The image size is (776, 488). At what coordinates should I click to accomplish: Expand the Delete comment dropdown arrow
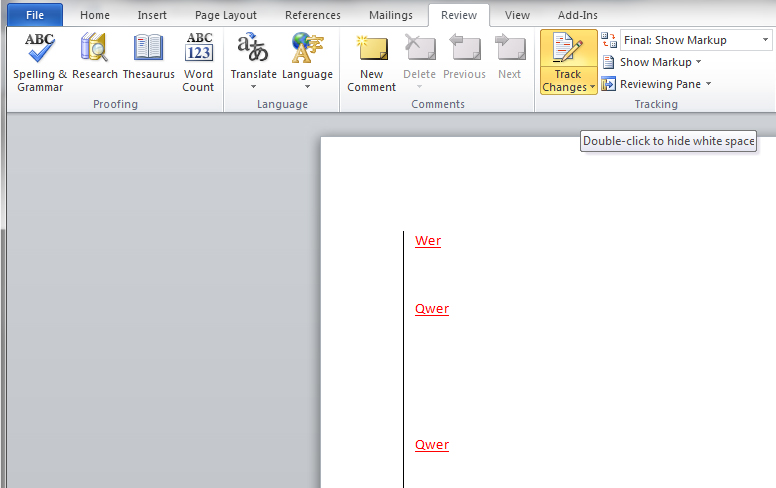pyautogui.click(x=419, y=87)
